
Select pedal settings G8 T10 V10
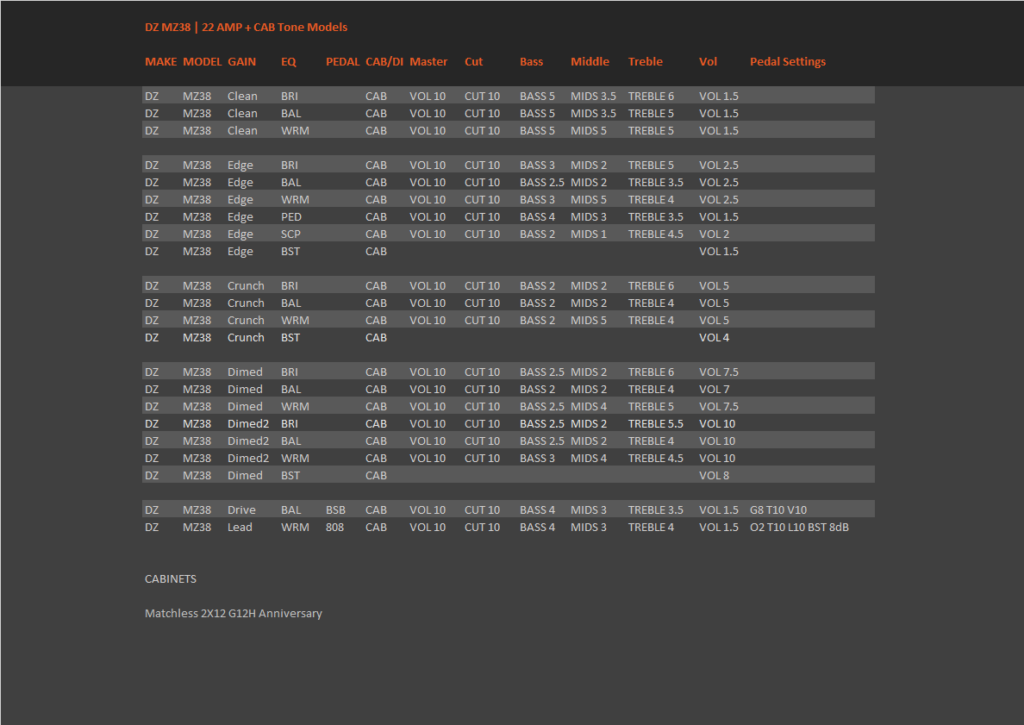click(x=778, y=509)
